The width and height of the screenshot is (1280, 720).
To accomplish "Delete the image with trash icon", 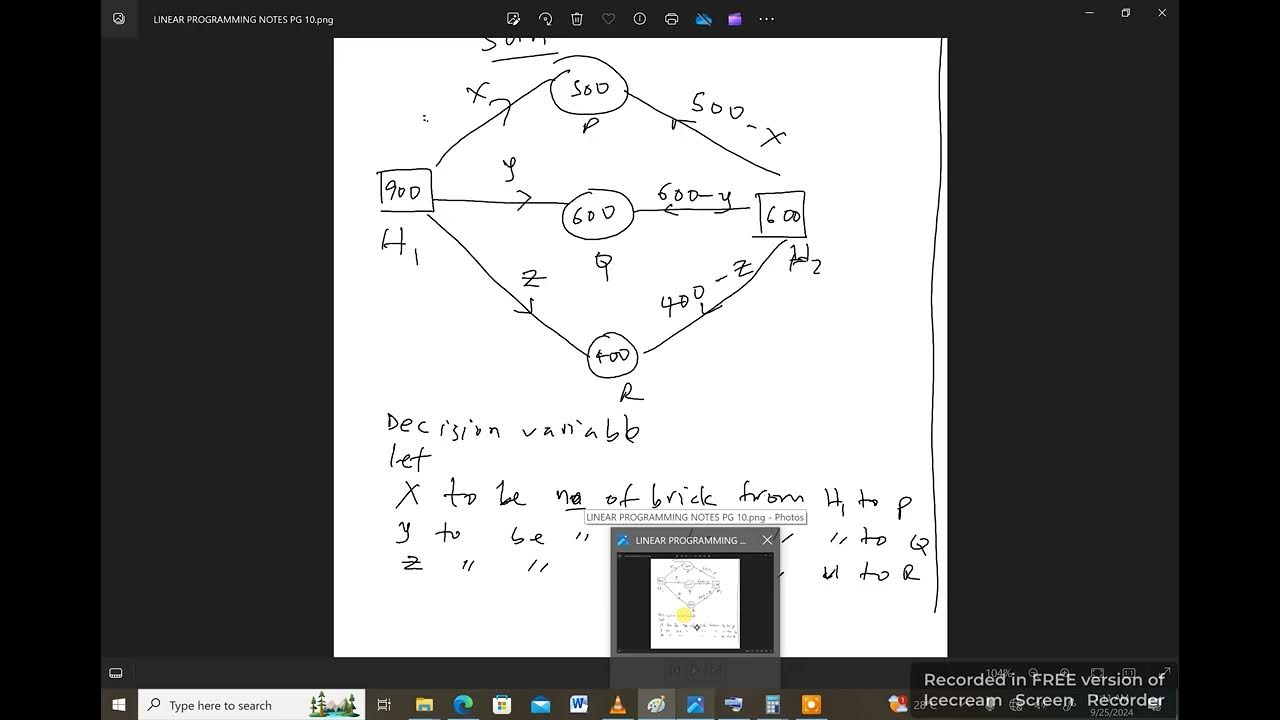I will (x=577, y=19).
